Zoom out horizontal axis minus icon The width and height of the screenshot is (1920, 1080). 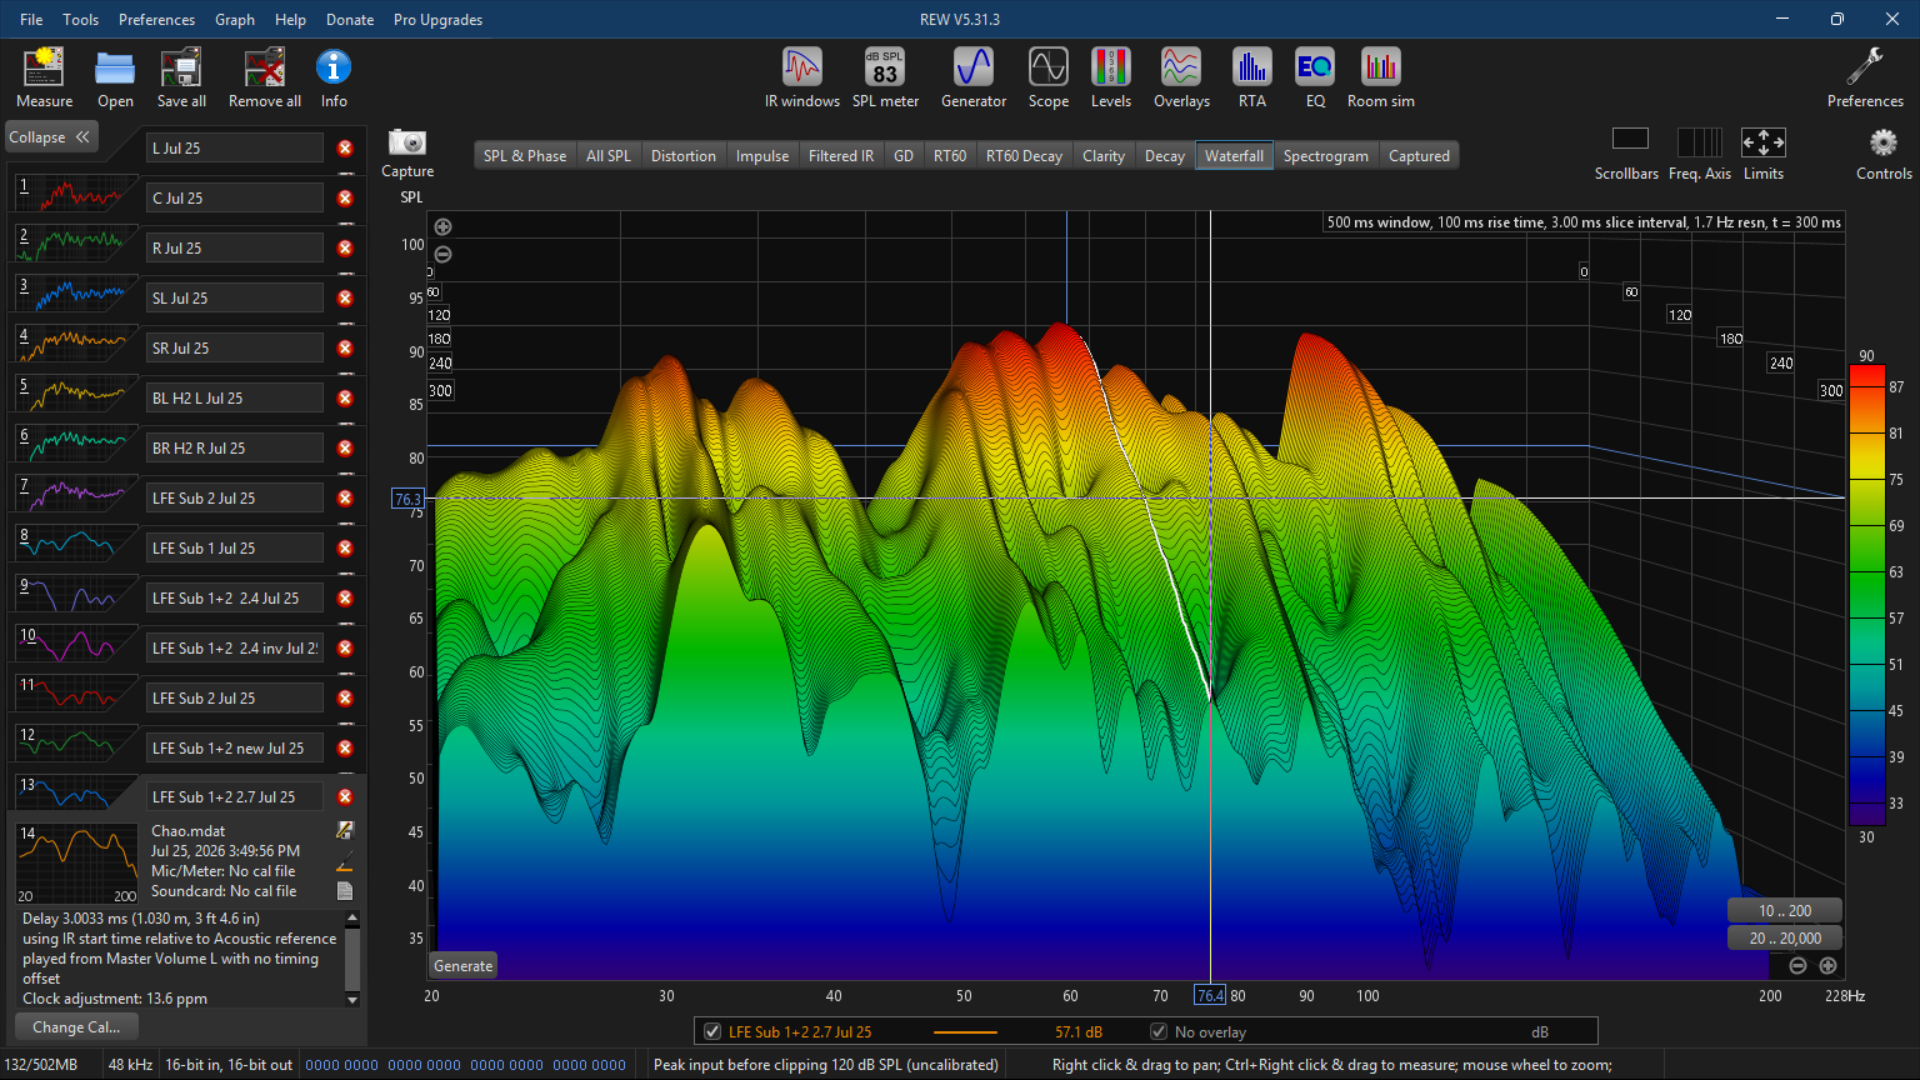coord(1798,966)
